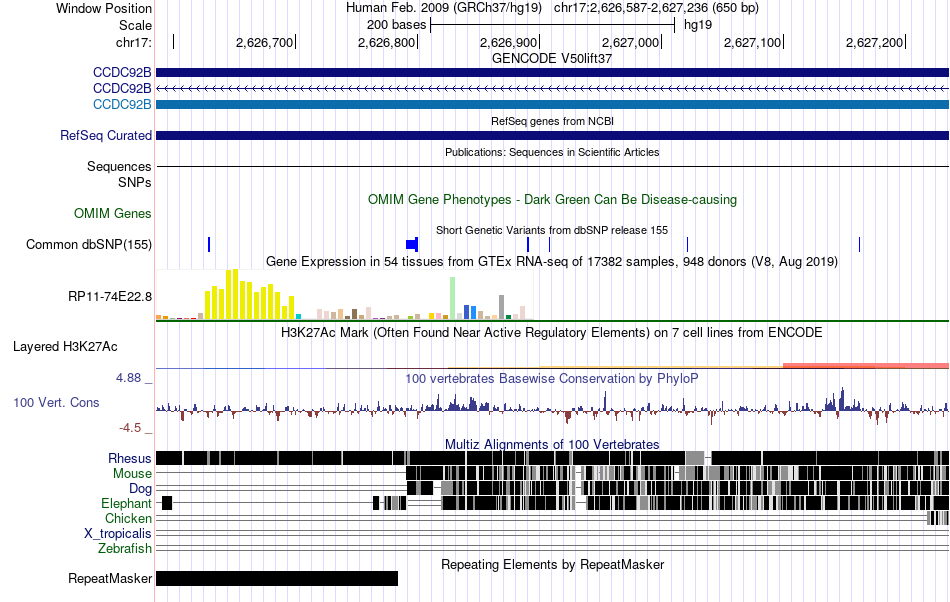Image resolution: width=950 pixels, height=602 pixels.
Task: Click the Window Position label
Action: (104, 8)
